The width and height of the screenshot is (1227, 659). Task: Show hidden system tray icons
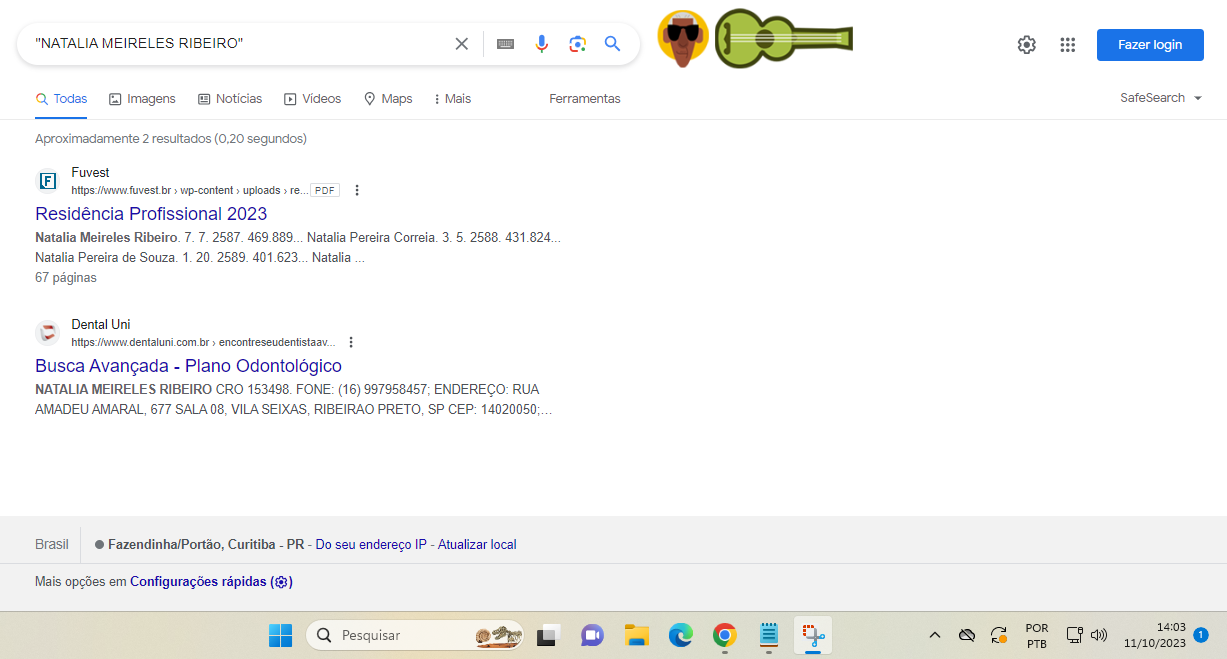pos(935,635)
